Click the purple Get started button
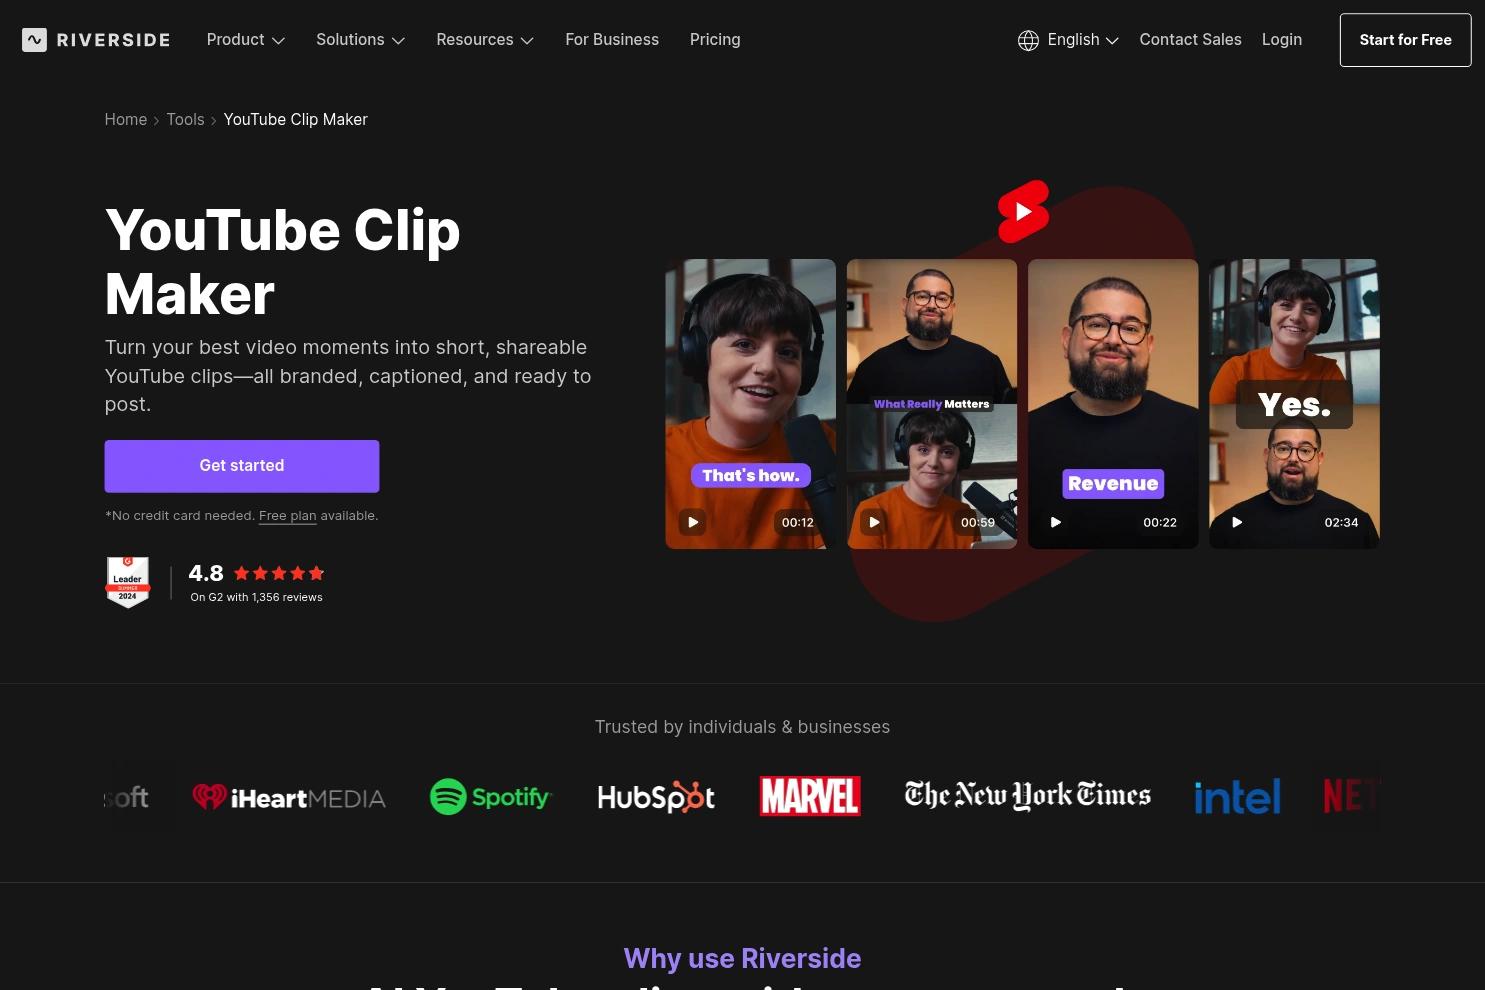 click(x=242, y=466)
